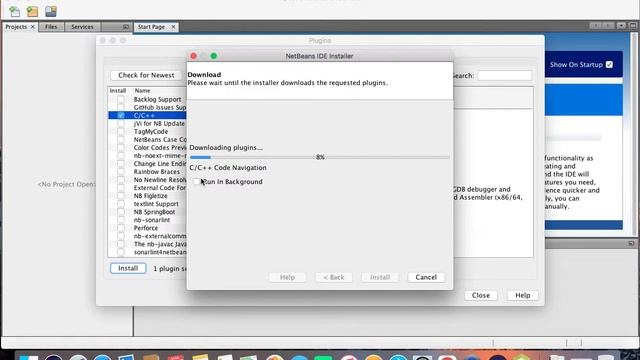
Task: Check the NB SpringBoot install checkbox
Action: tap(121, 212)
